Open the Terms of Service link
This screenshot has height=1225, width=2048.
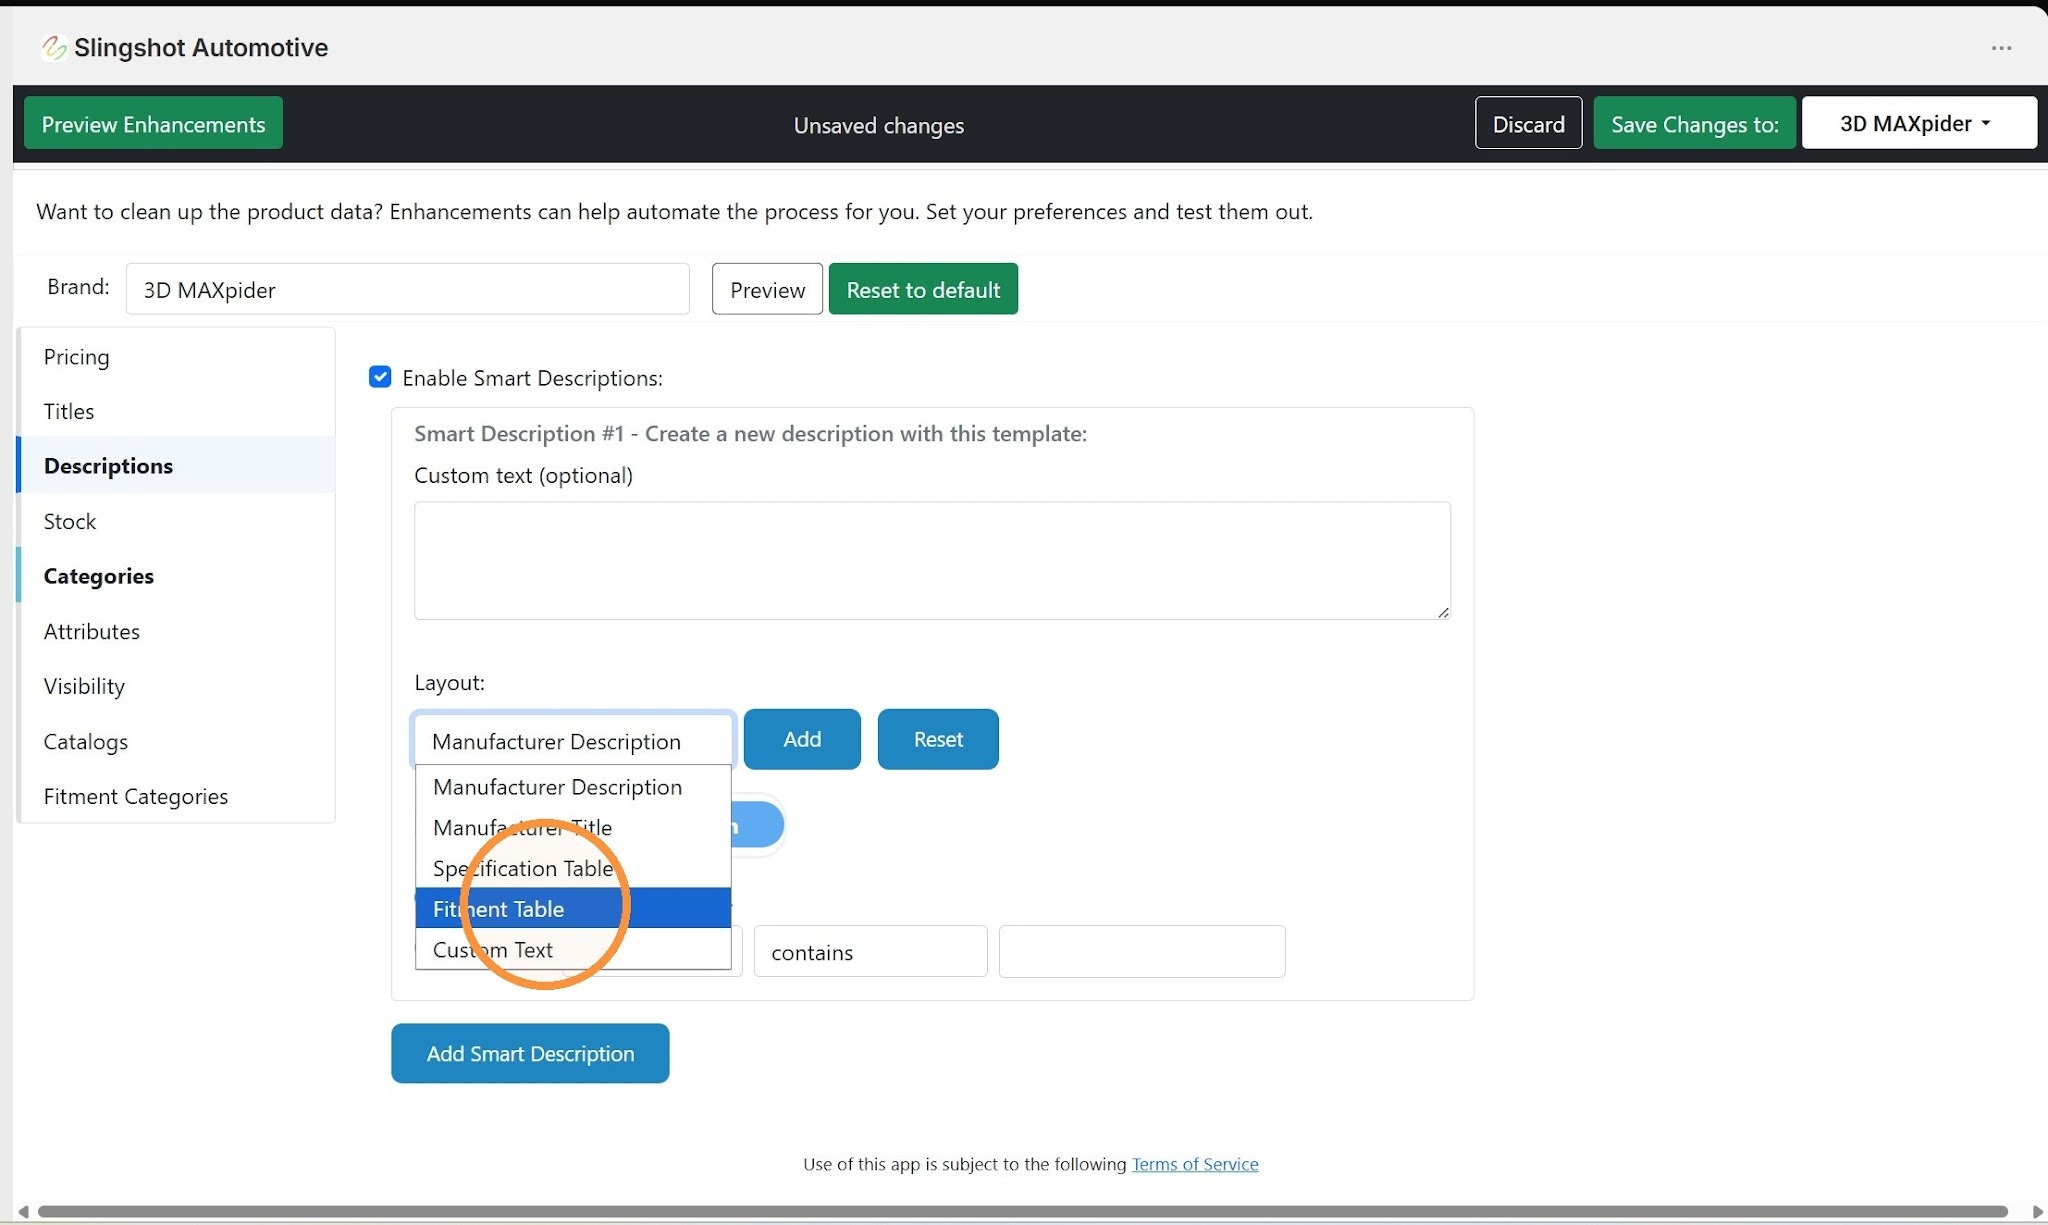pos(1195,1164)
